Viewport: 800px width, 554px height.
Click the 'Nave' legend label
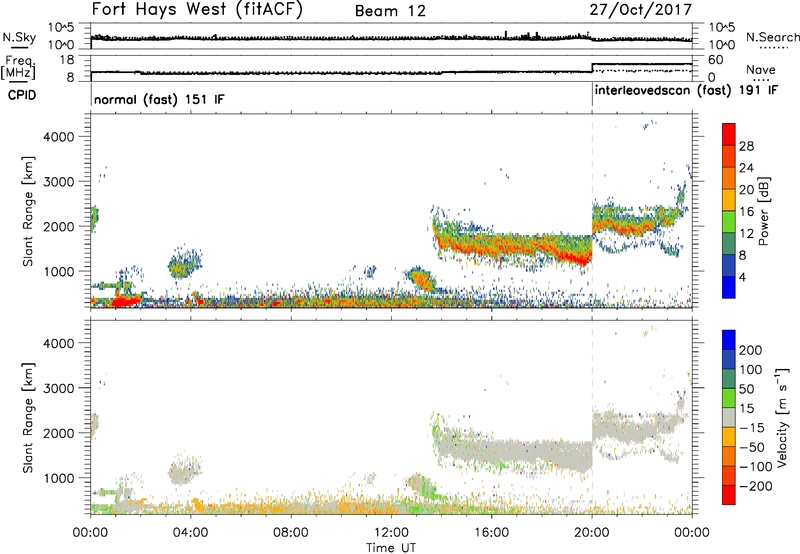(x=761, y=70)
